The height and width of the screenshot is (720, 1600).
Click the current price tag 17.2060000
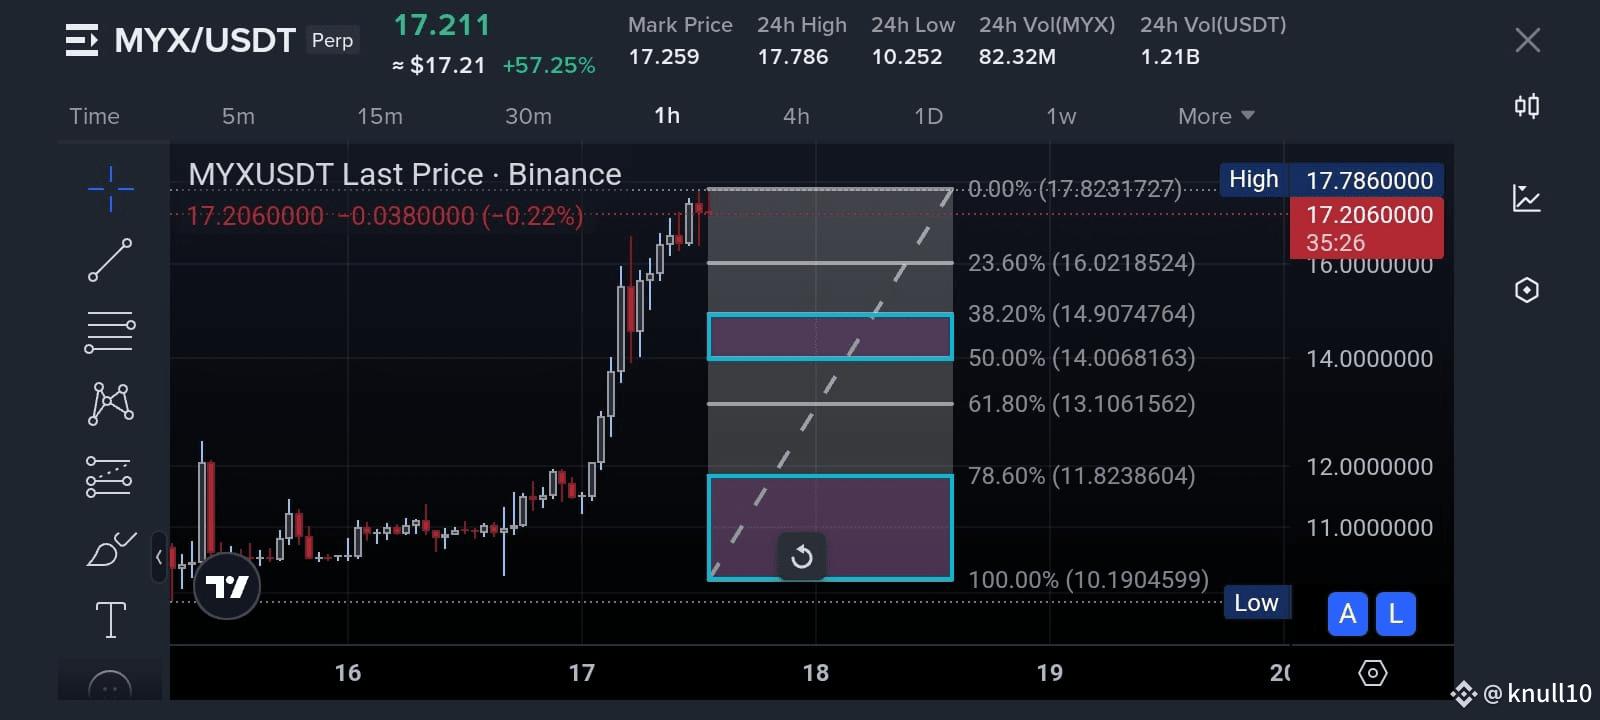pos(1367,228)
